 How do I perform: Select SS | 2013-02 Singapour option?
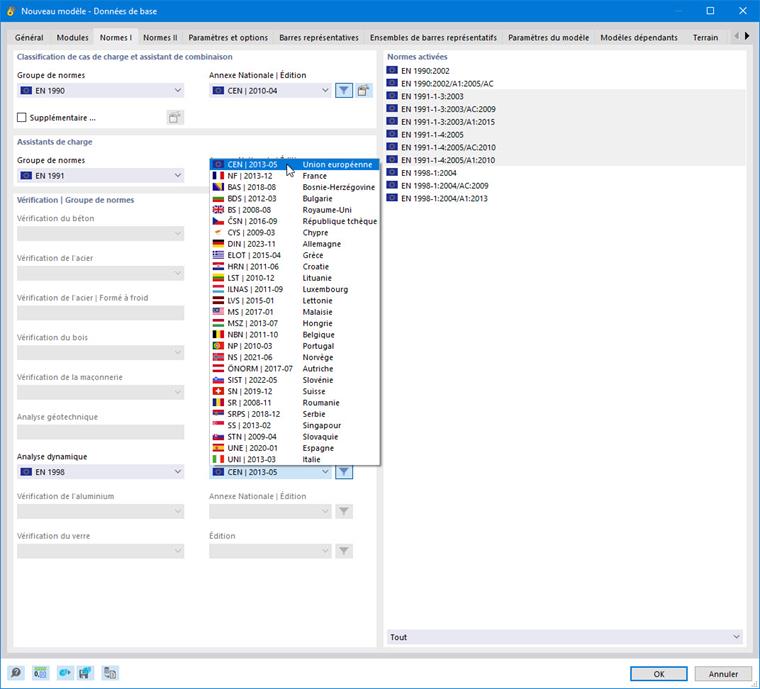(x=295, y=425)
